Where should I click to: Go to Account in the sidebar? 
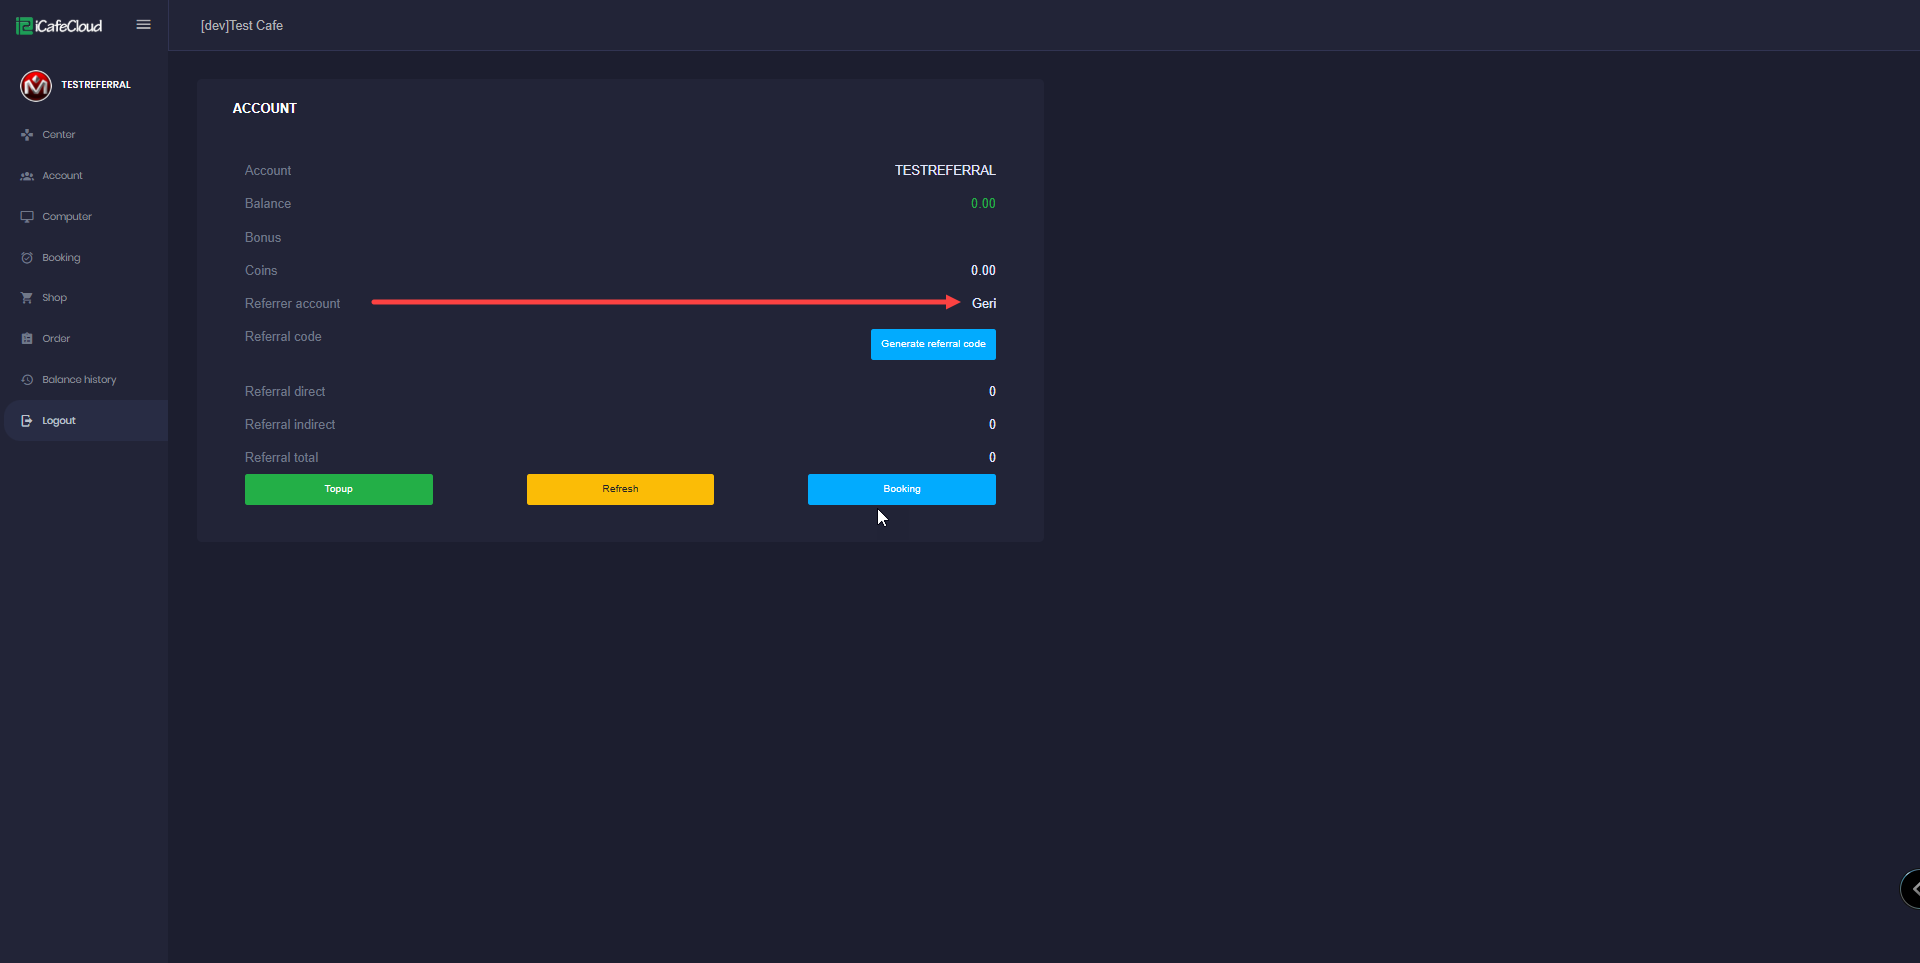(x=86, y=176)
